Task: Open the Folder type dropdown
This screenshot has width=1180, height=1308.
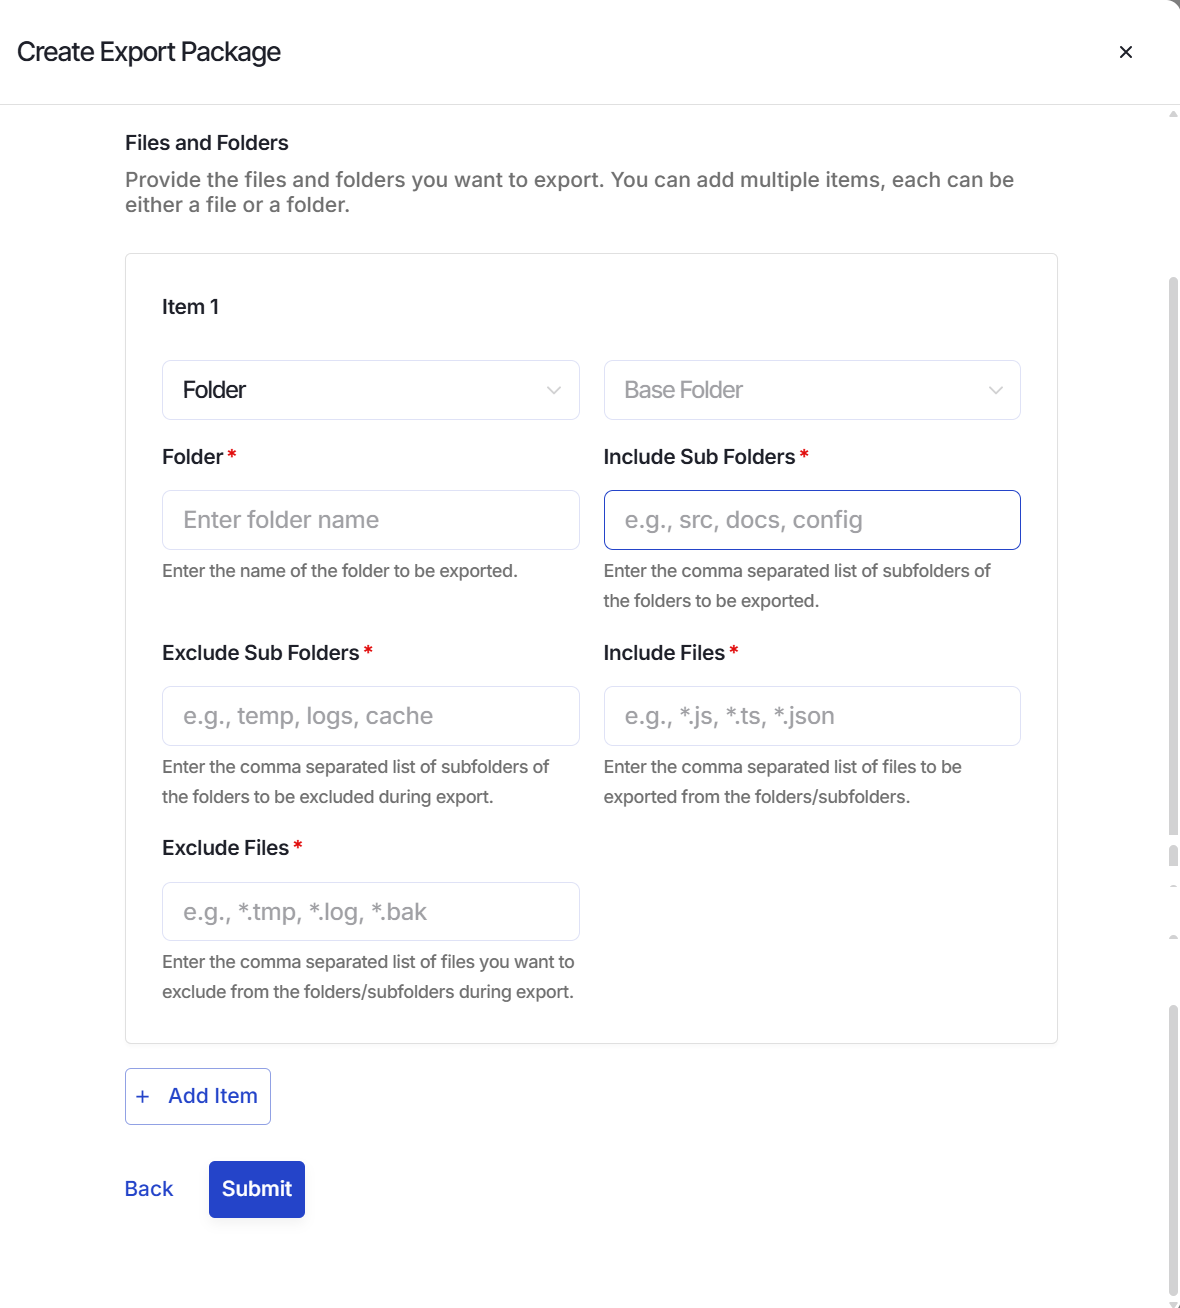Action: tap(370, 390)
